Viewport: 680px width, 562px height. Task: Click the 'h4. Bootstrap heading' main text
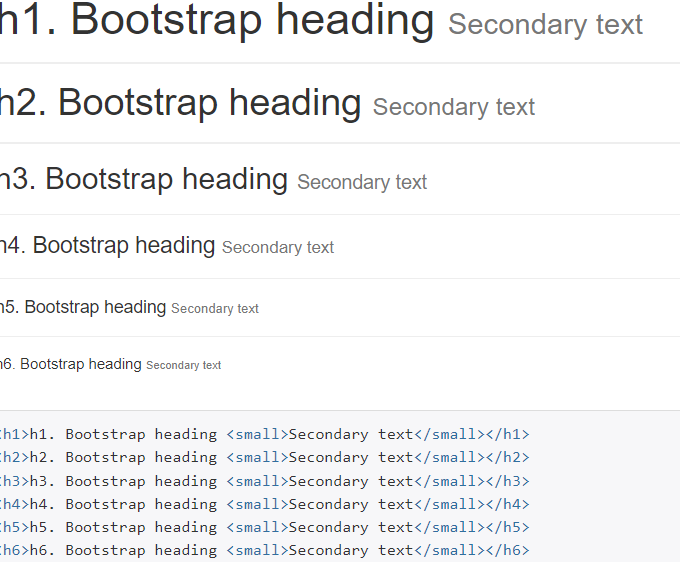pyautogui.click(x=108, y=246)
